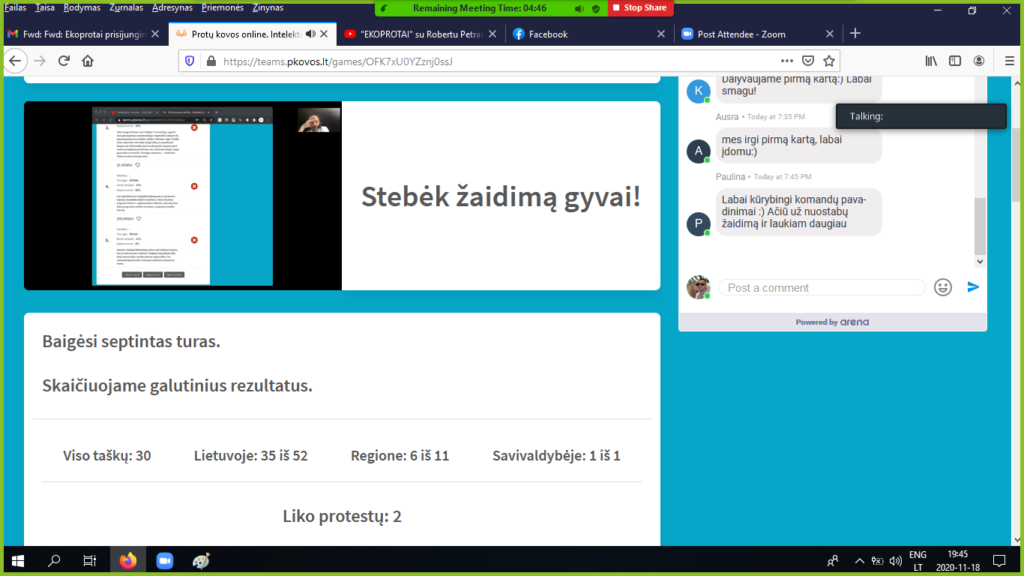Mute audio on the Protų kovos tab
Viewport: 1024px width, 576px height.
(x=310, y=34)
